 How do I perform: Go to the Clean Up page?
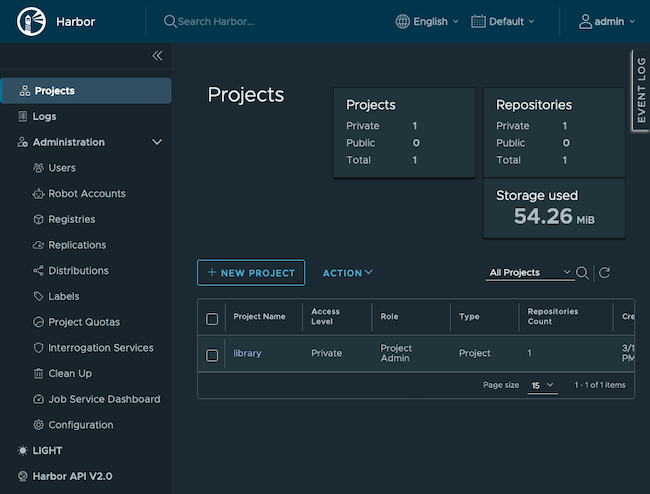click(70, 374)
